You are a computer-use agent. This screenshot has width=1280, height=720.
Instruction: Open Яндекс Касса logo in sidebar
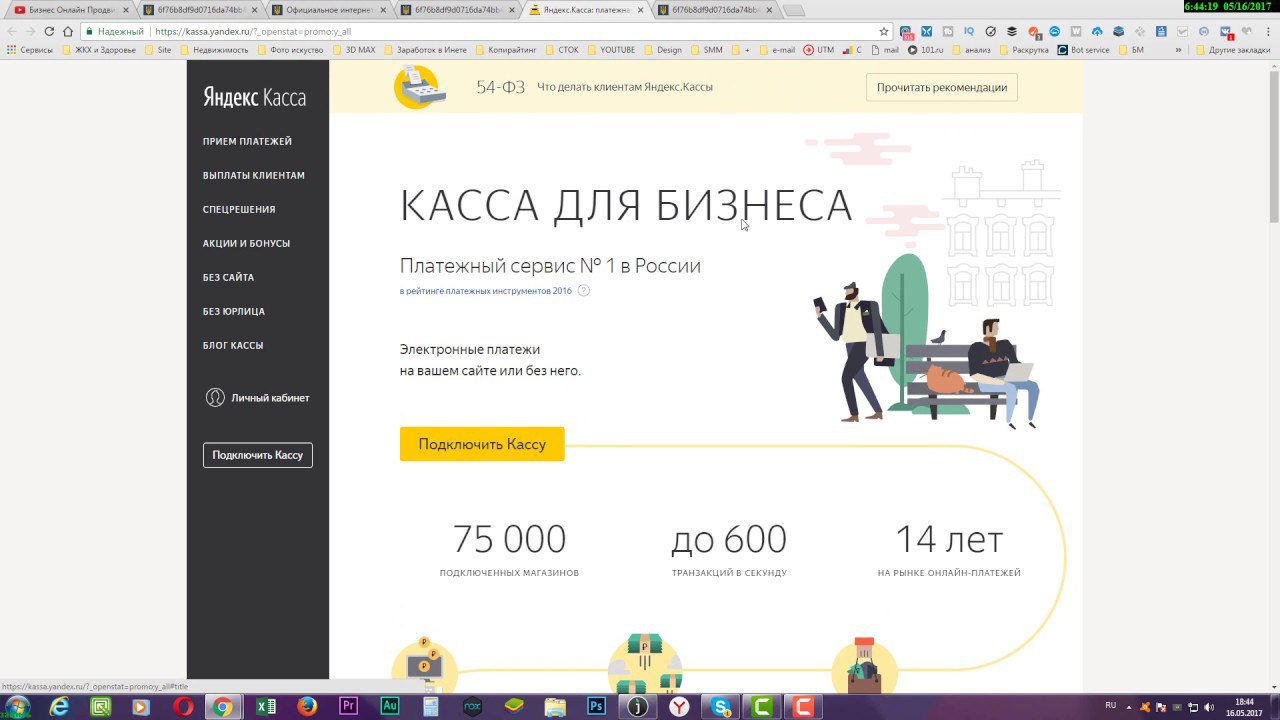254,97
